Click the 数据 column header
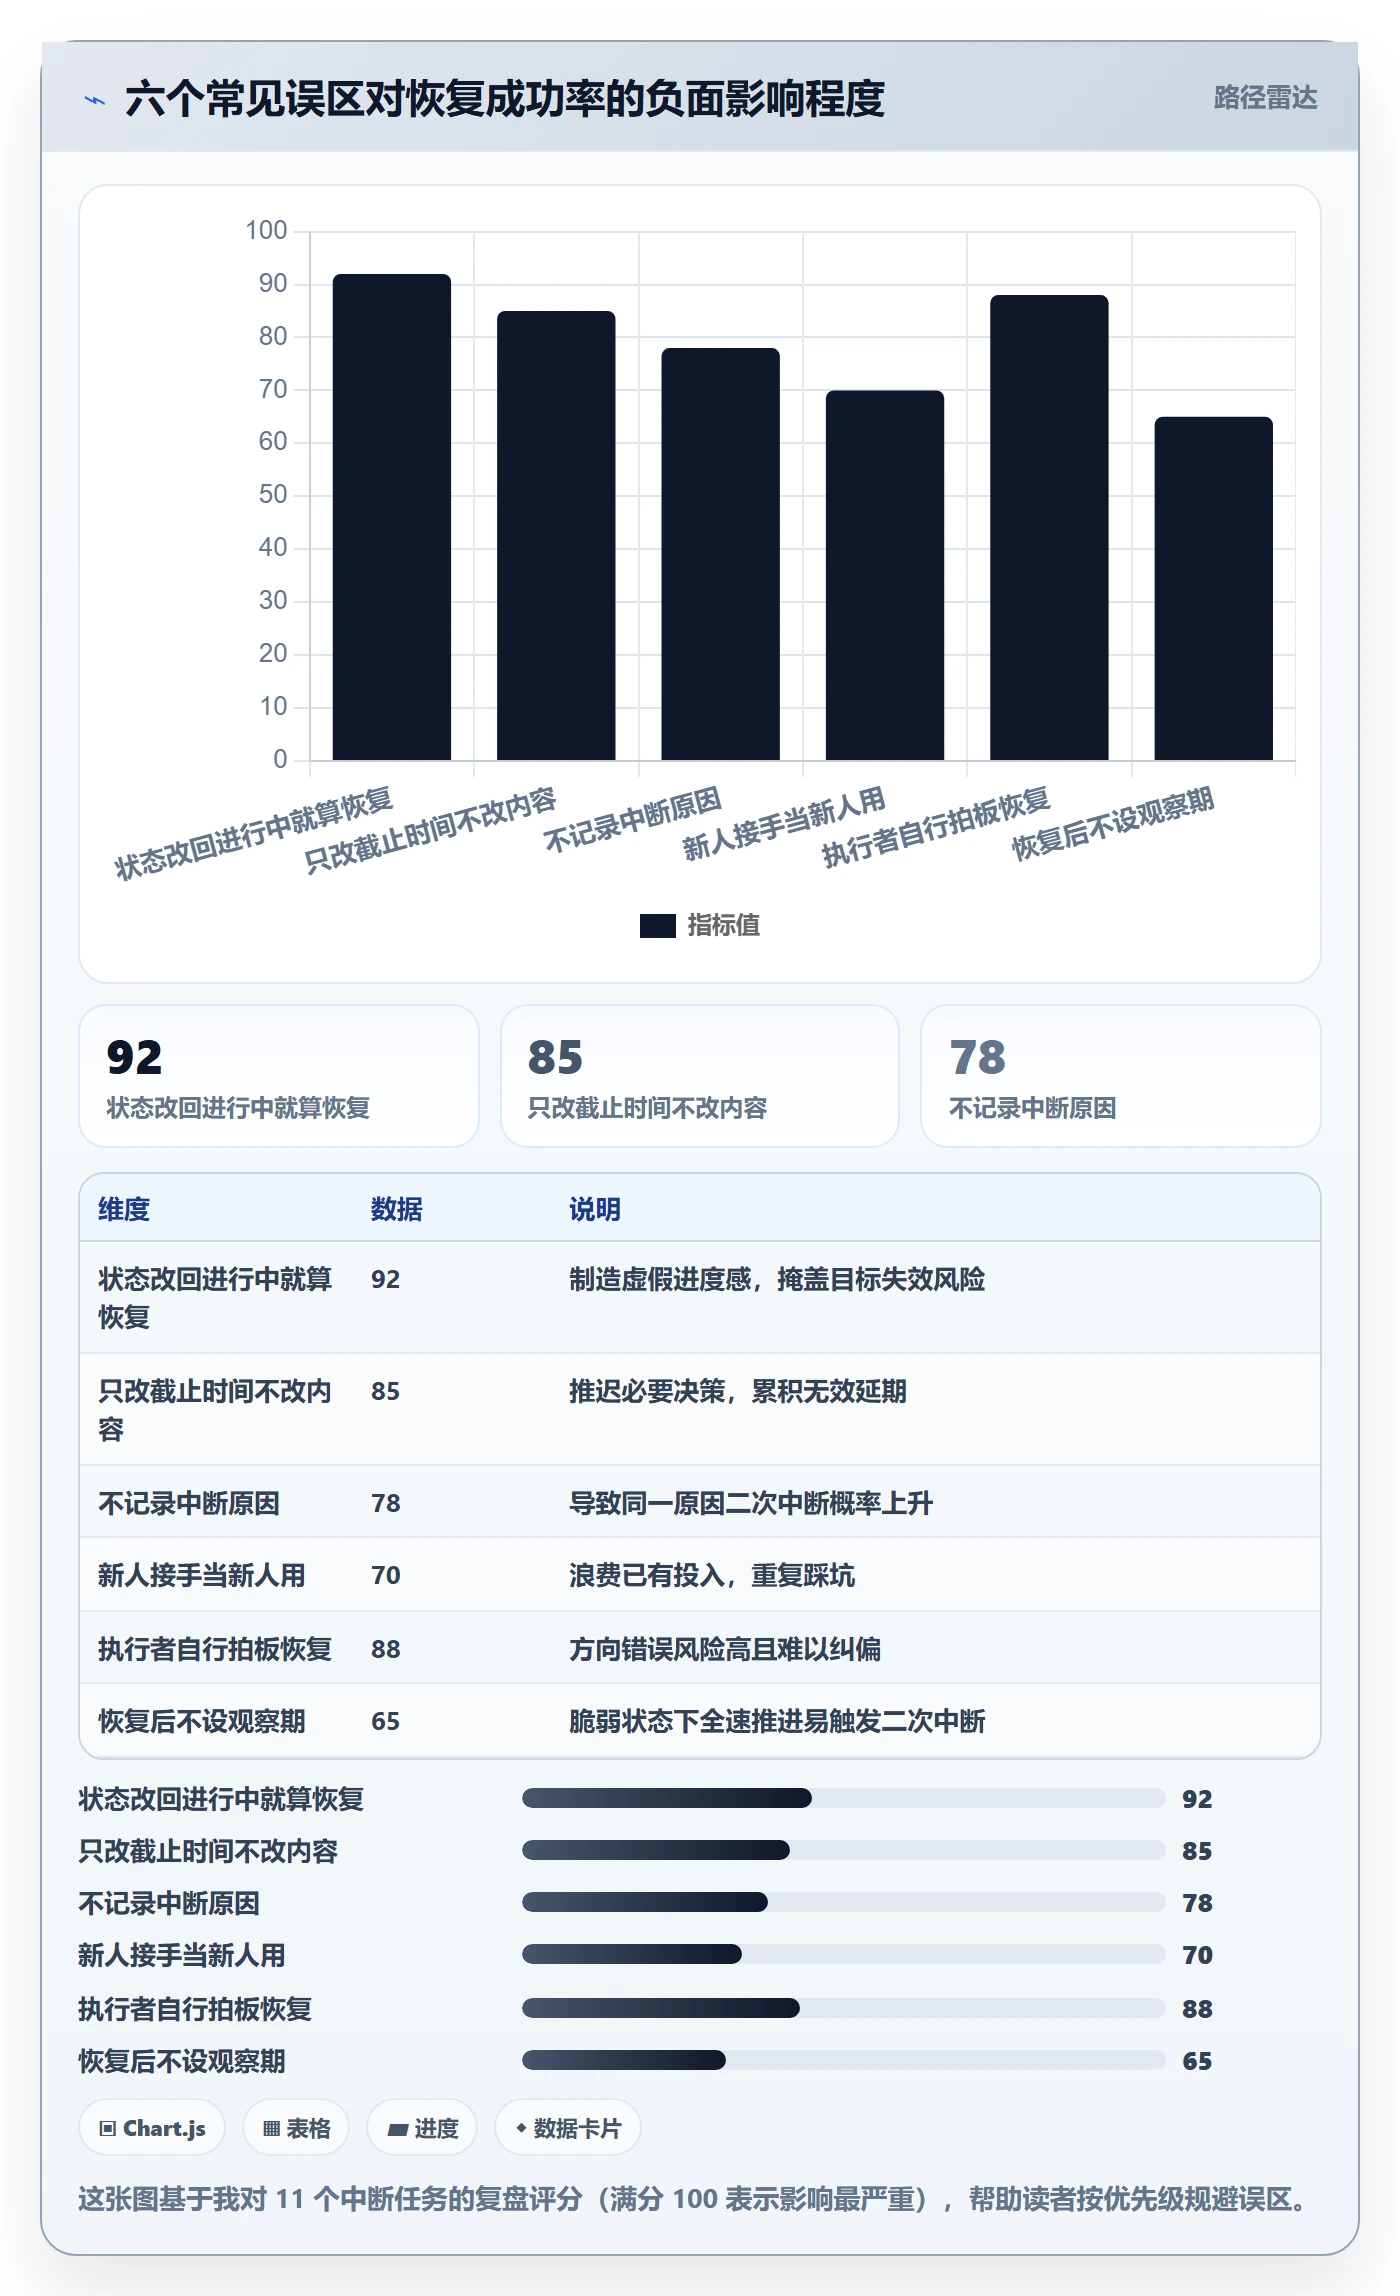Screen dimensions: 1400x2296 click(397, 1209)
